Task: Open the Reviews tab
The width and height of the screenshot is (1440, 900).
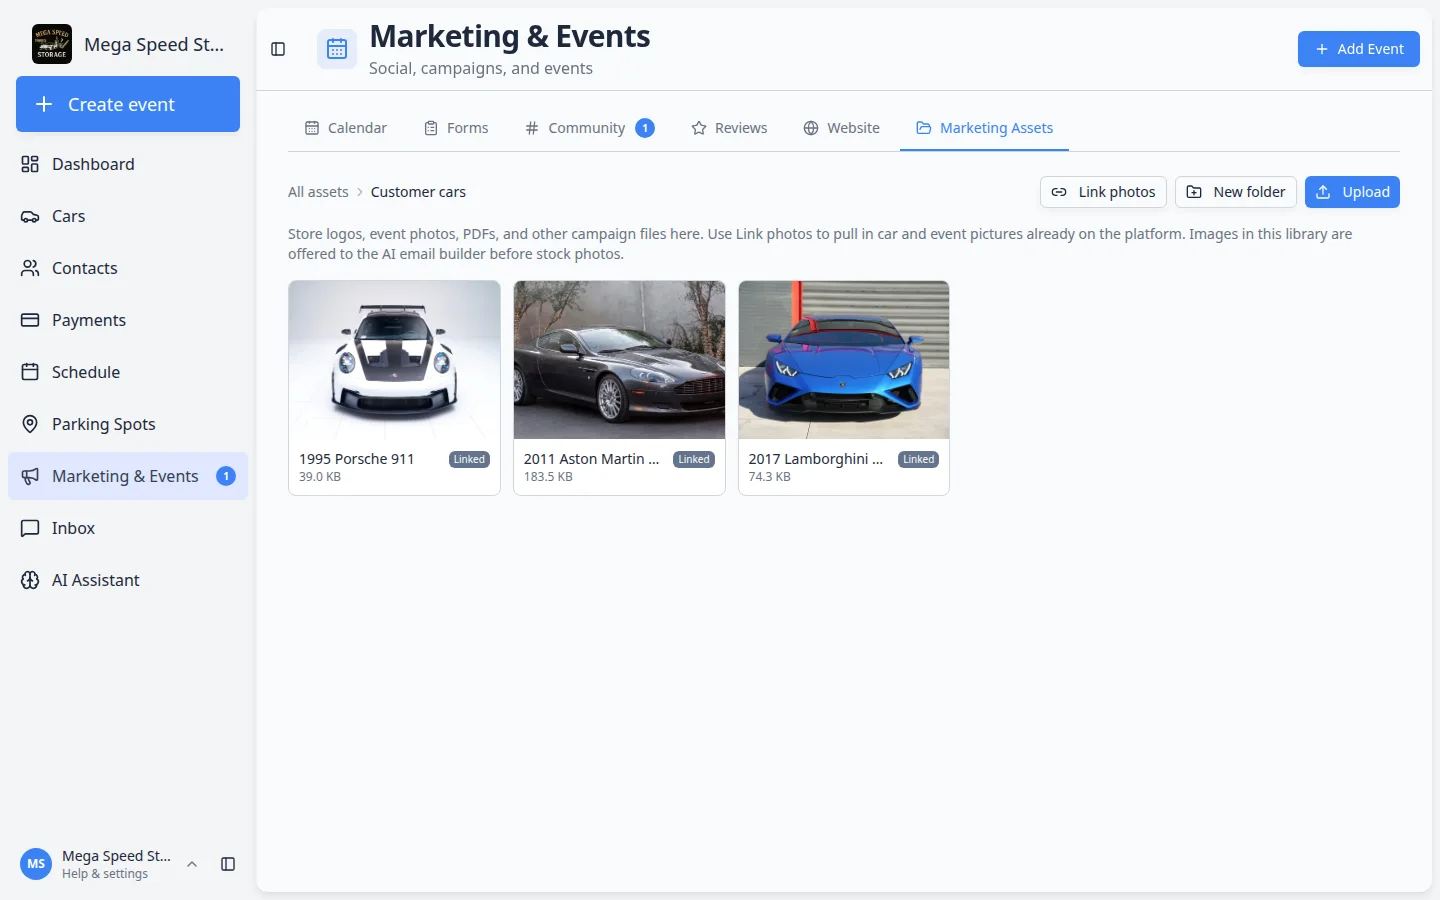Action: (729, 128)
